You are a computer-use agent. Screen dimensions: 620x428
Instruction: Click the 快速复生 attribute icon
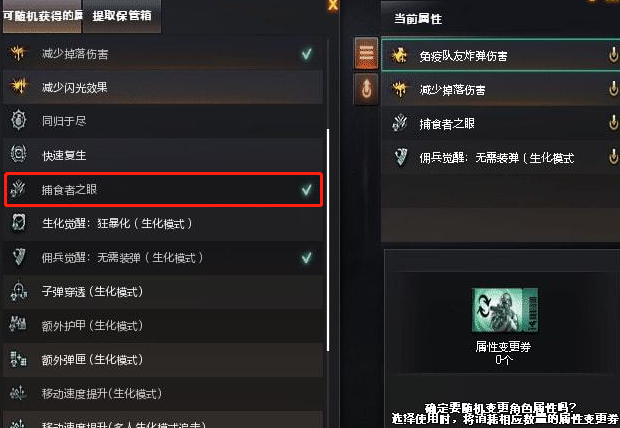point(19,154)
